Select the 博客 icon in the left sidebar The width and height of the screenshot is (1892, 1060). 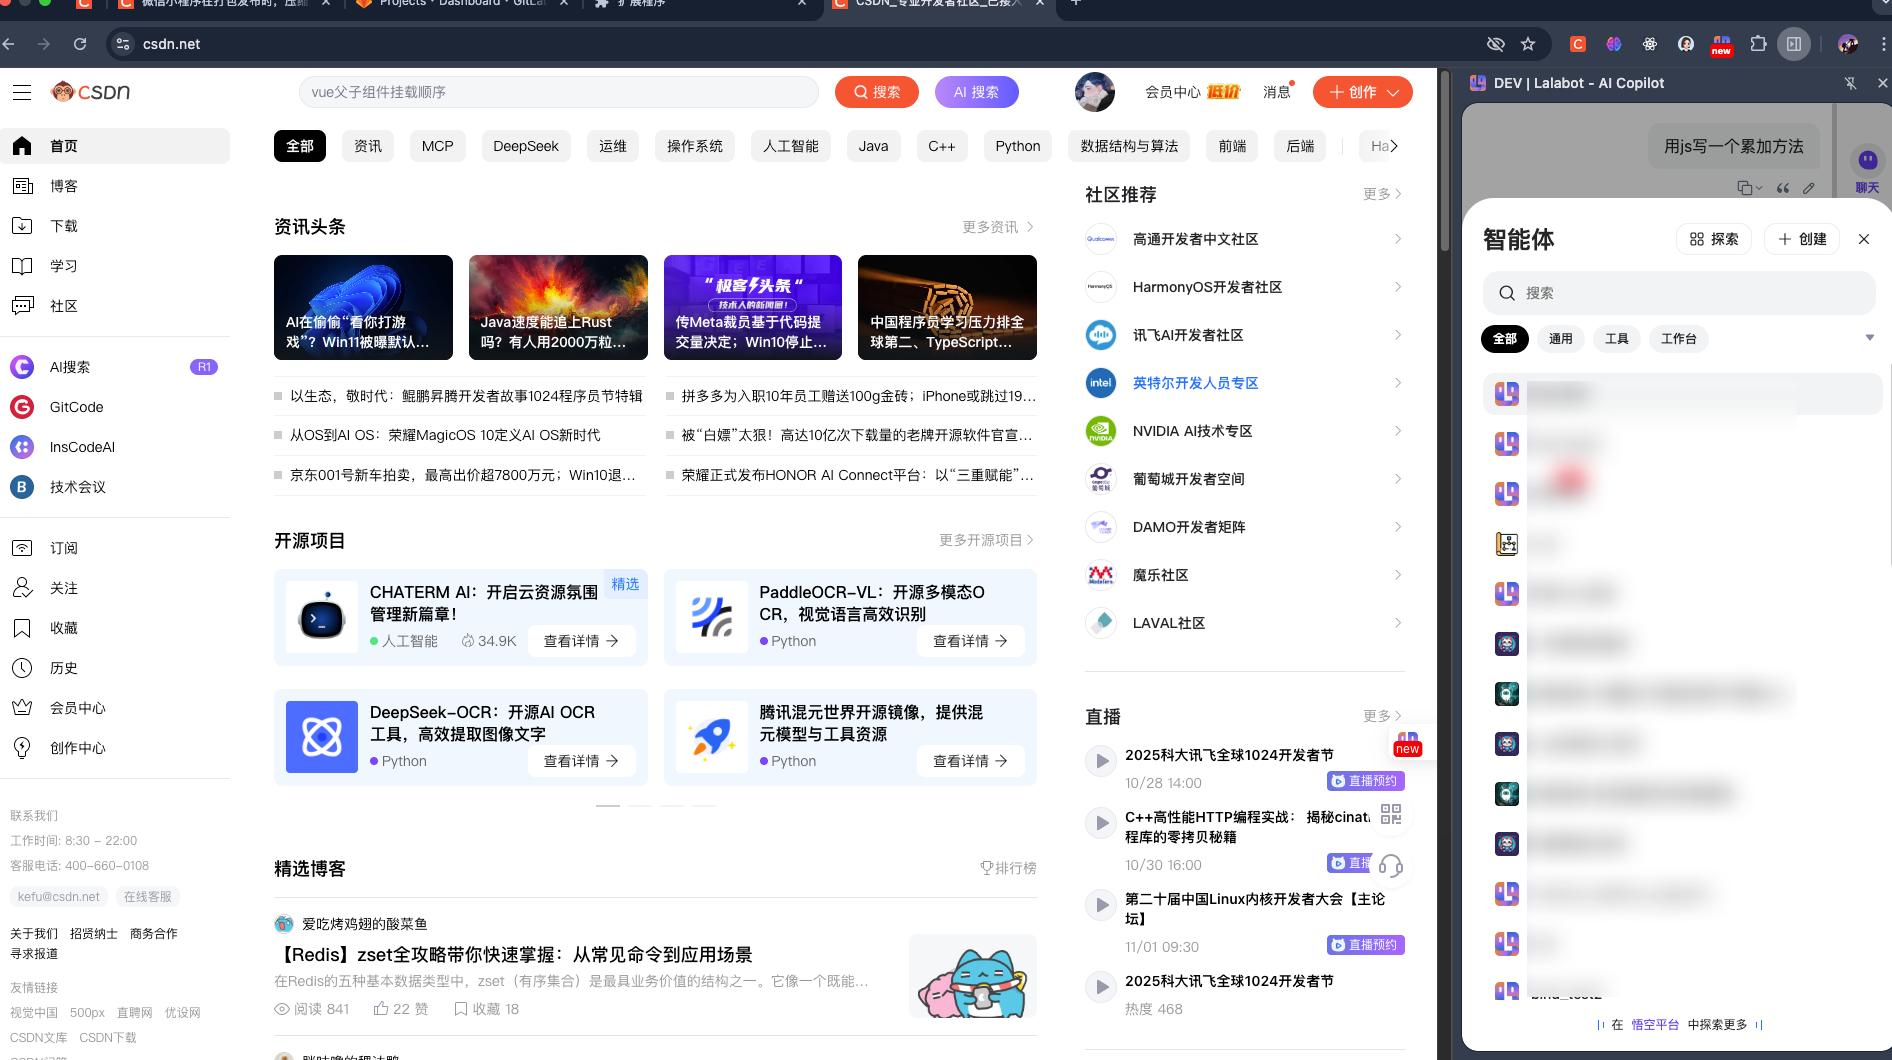(x=22, y=186)
